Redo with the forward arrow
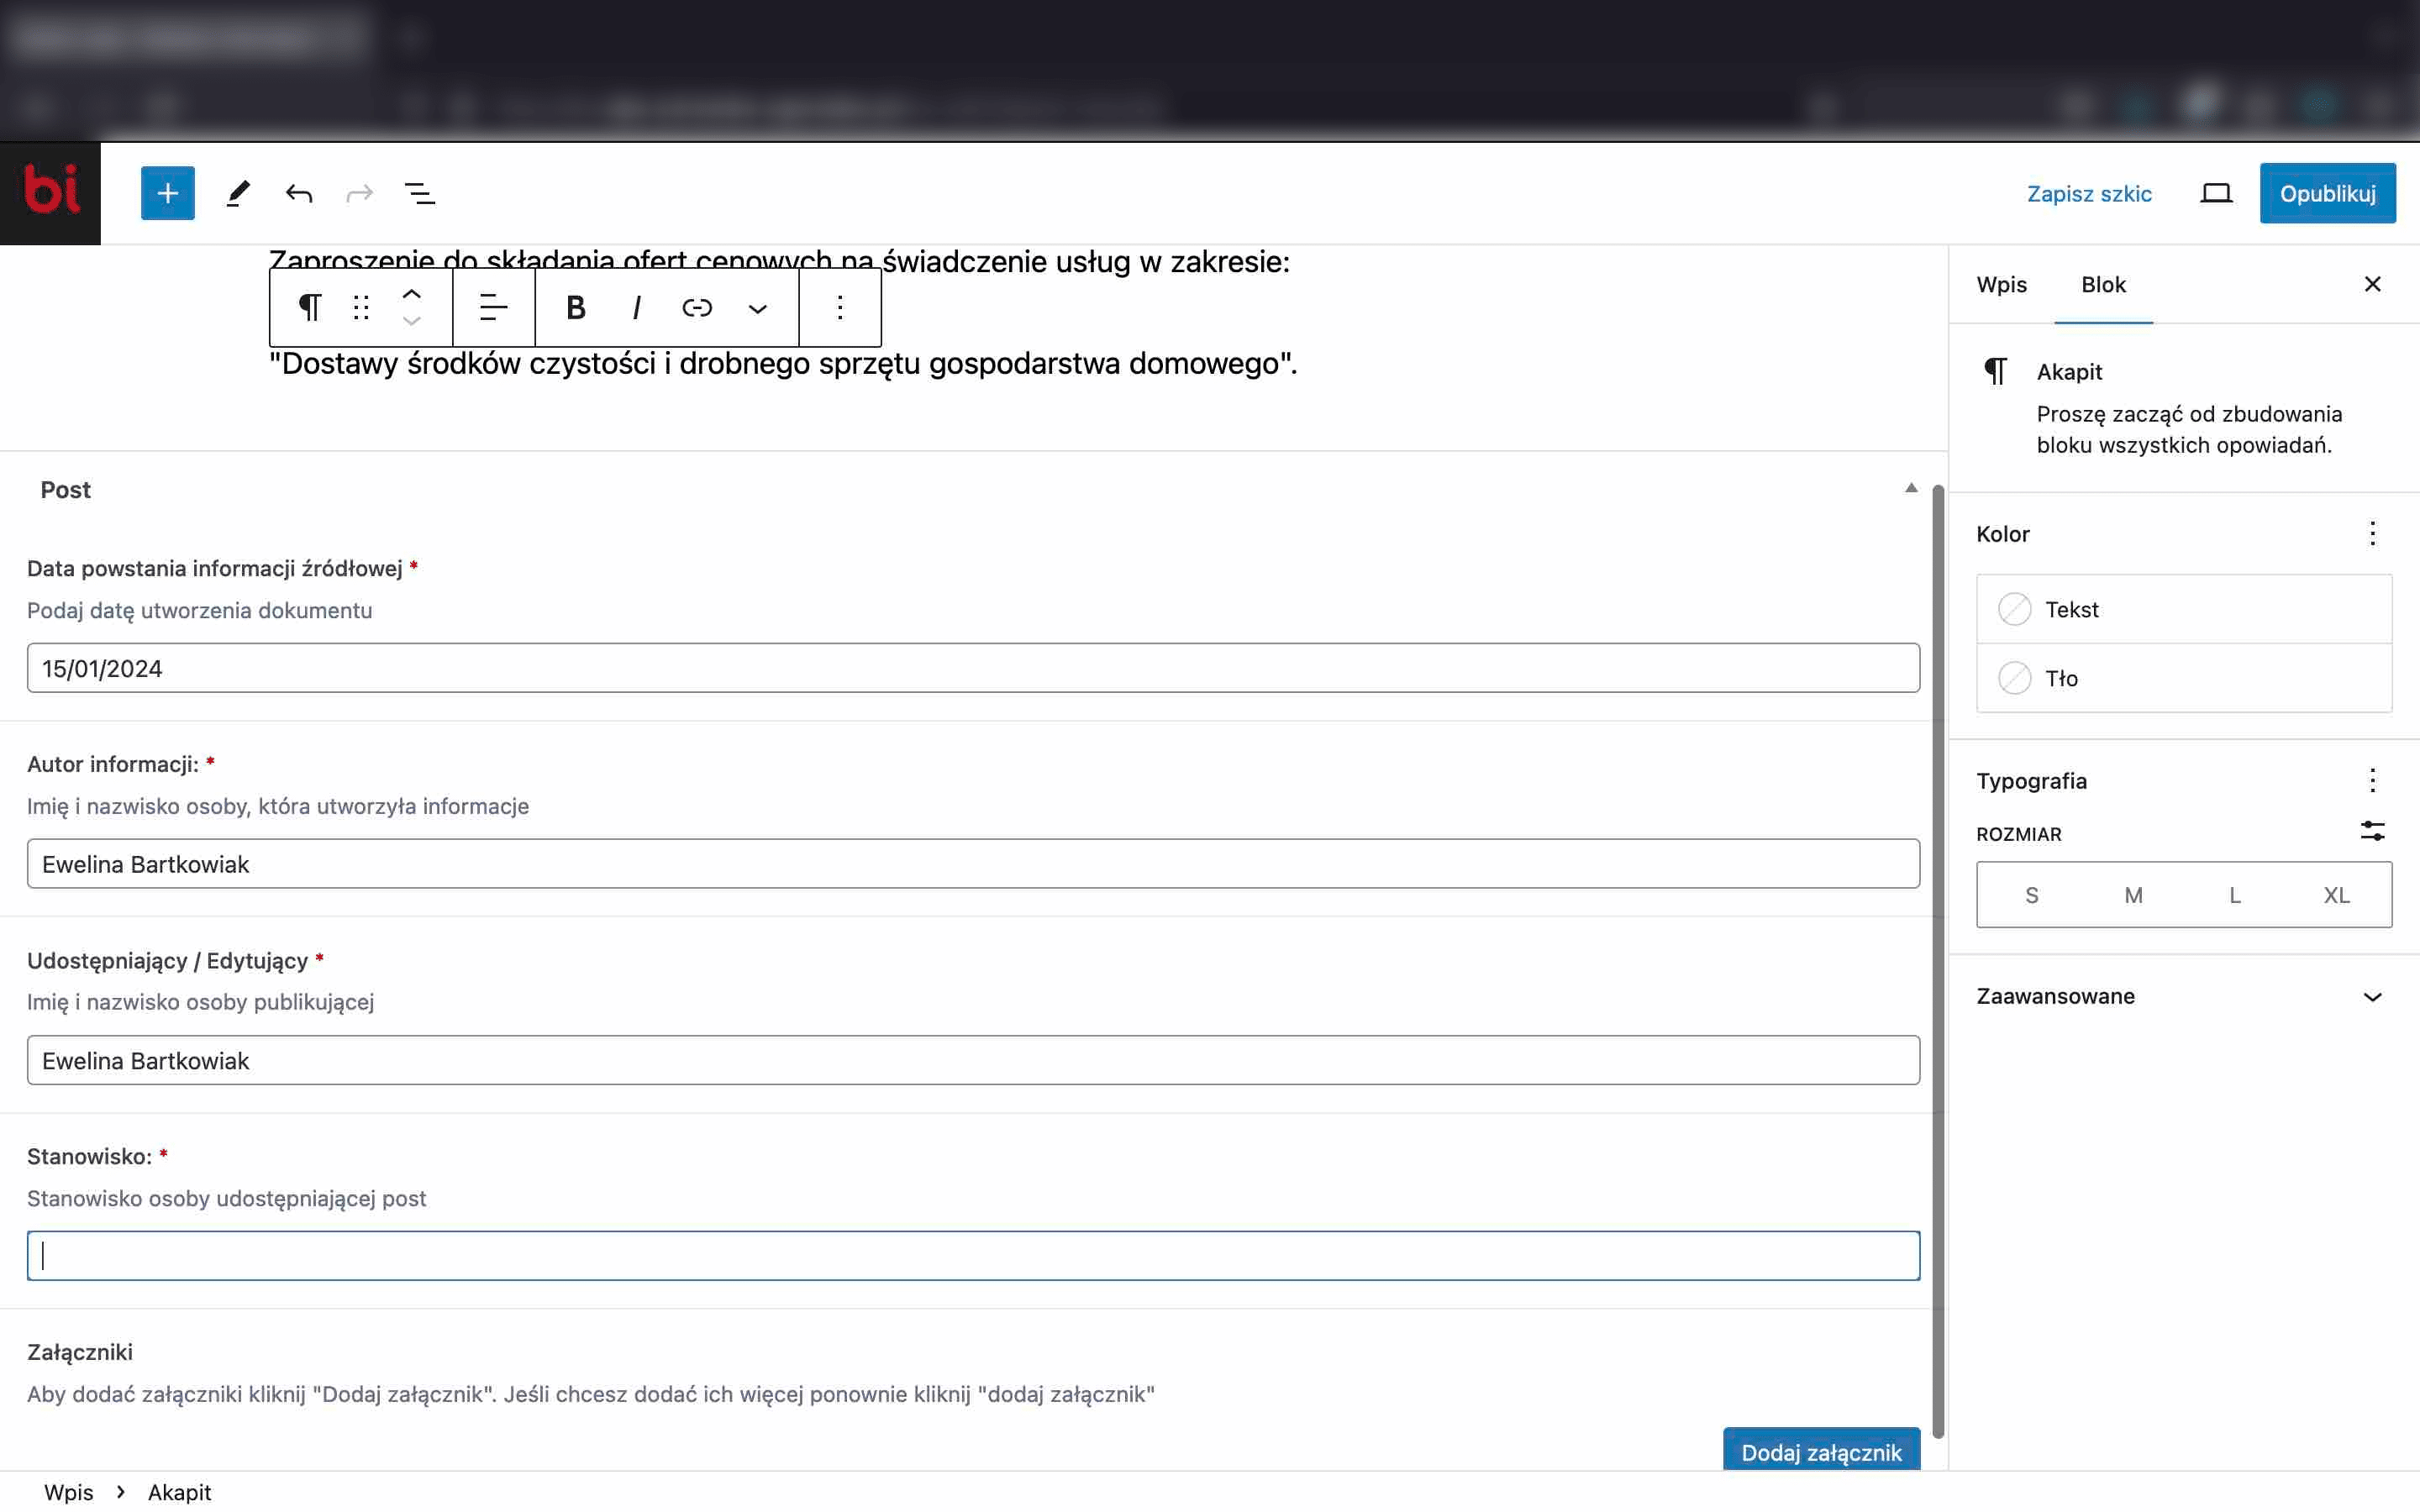 [x=360, y=193]
